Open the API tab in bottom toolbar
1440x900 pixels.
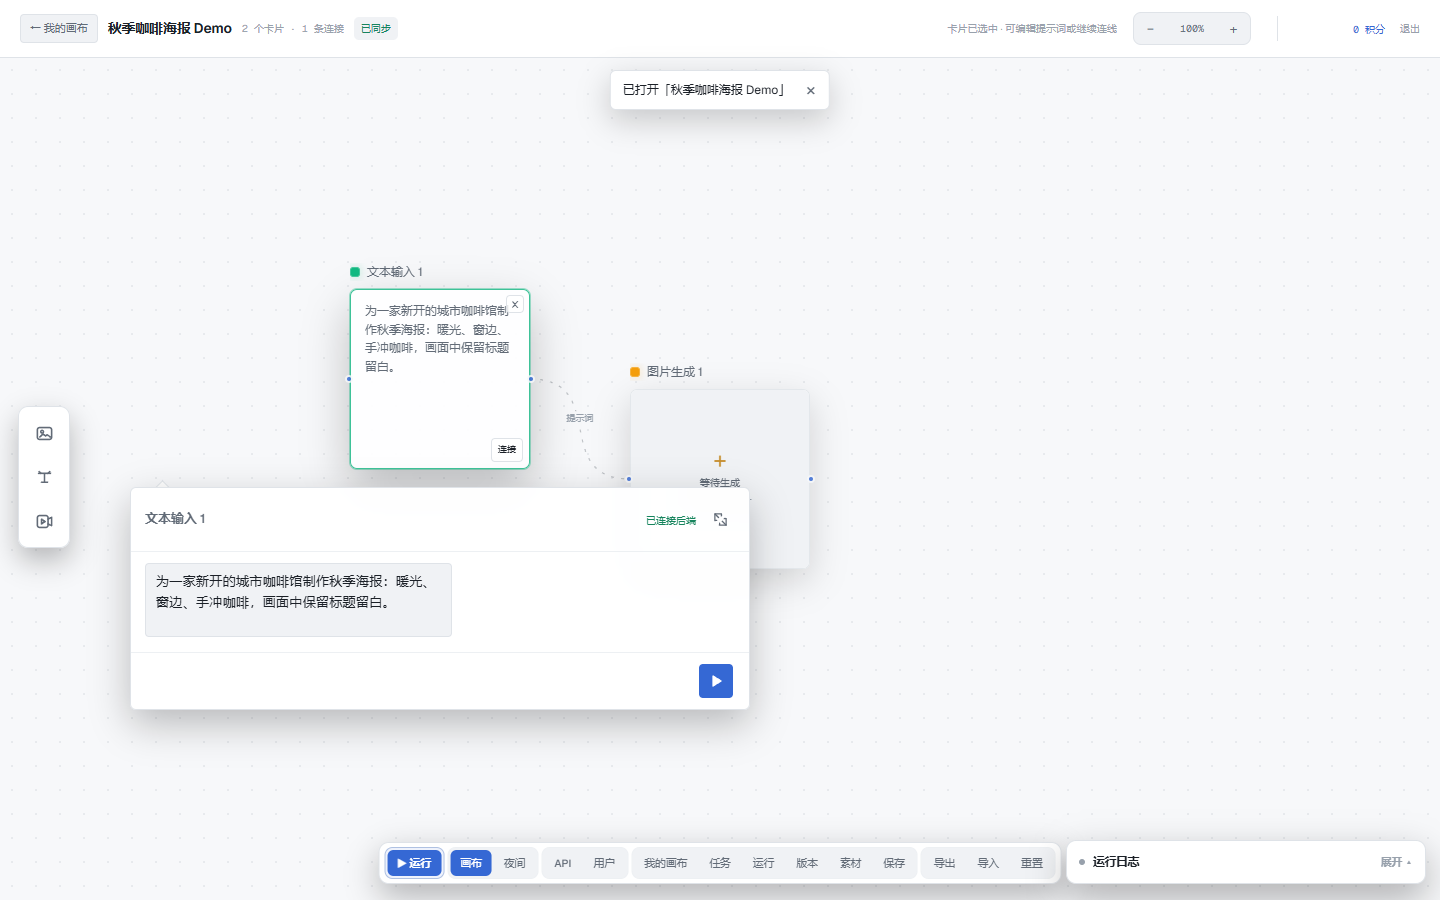(563, 863)
